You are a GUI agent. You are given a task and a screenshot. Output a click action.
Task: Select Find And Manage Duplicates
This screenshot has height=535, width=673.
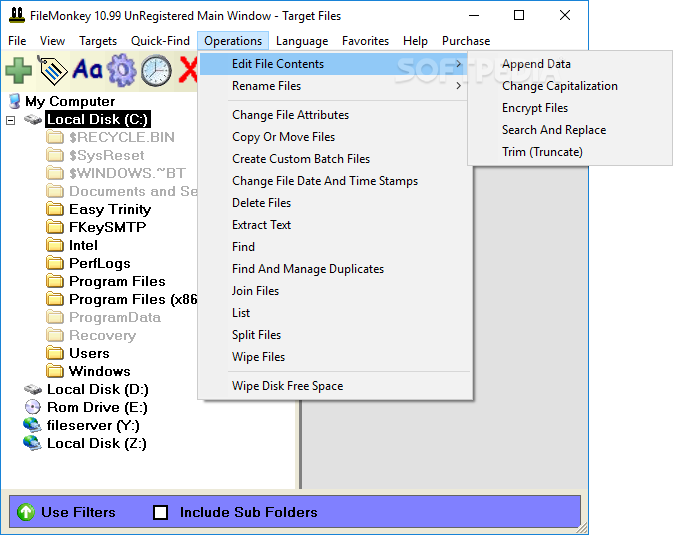tap(335, 269)
